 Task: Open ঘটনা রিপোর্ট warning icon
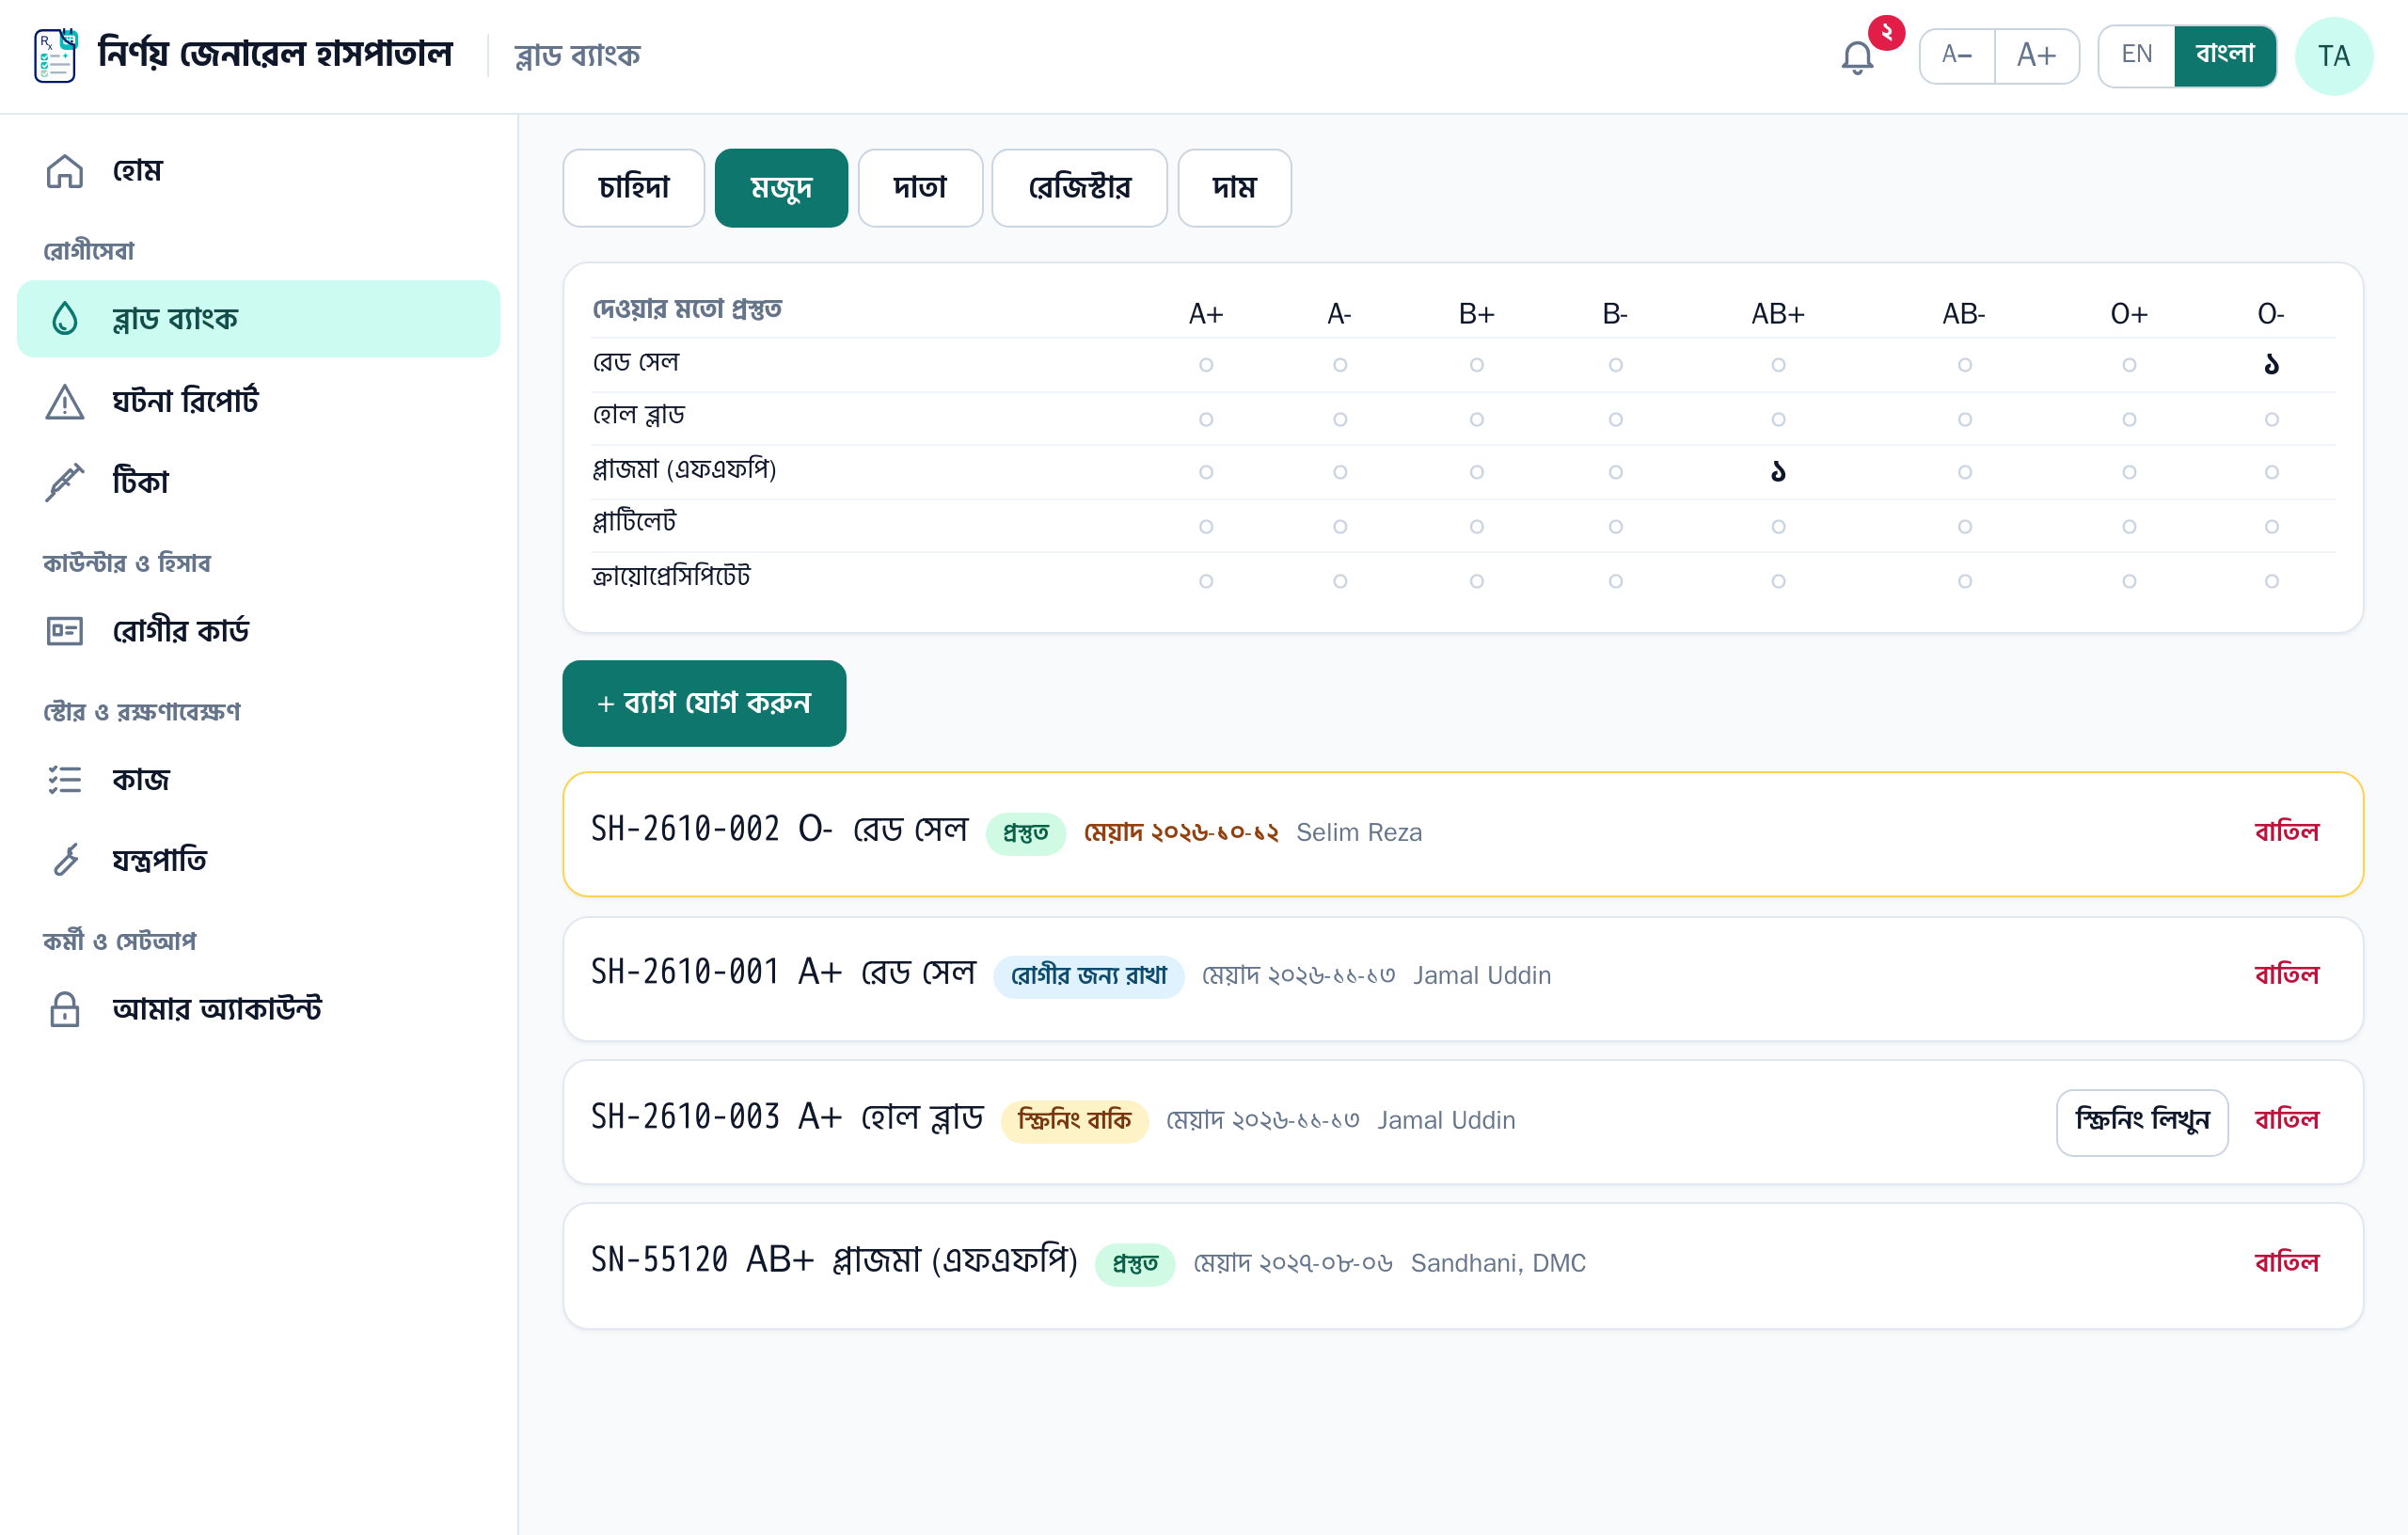tap(65, 401)
